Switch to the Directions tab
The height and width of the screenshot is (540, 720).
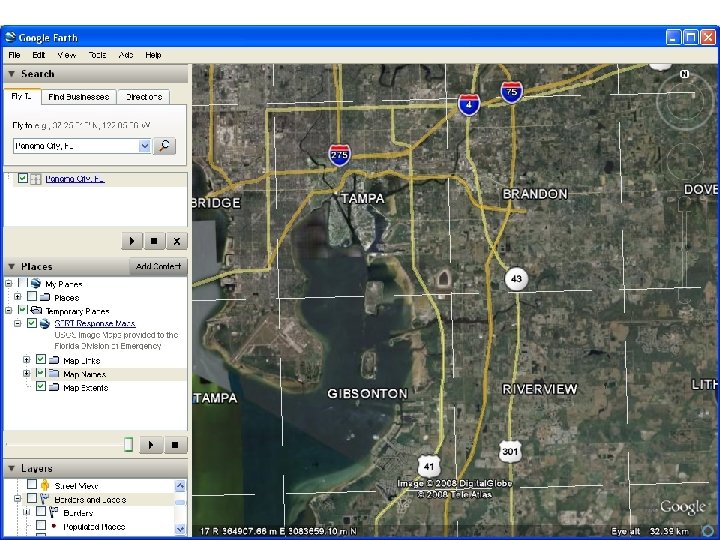point(144,97)
